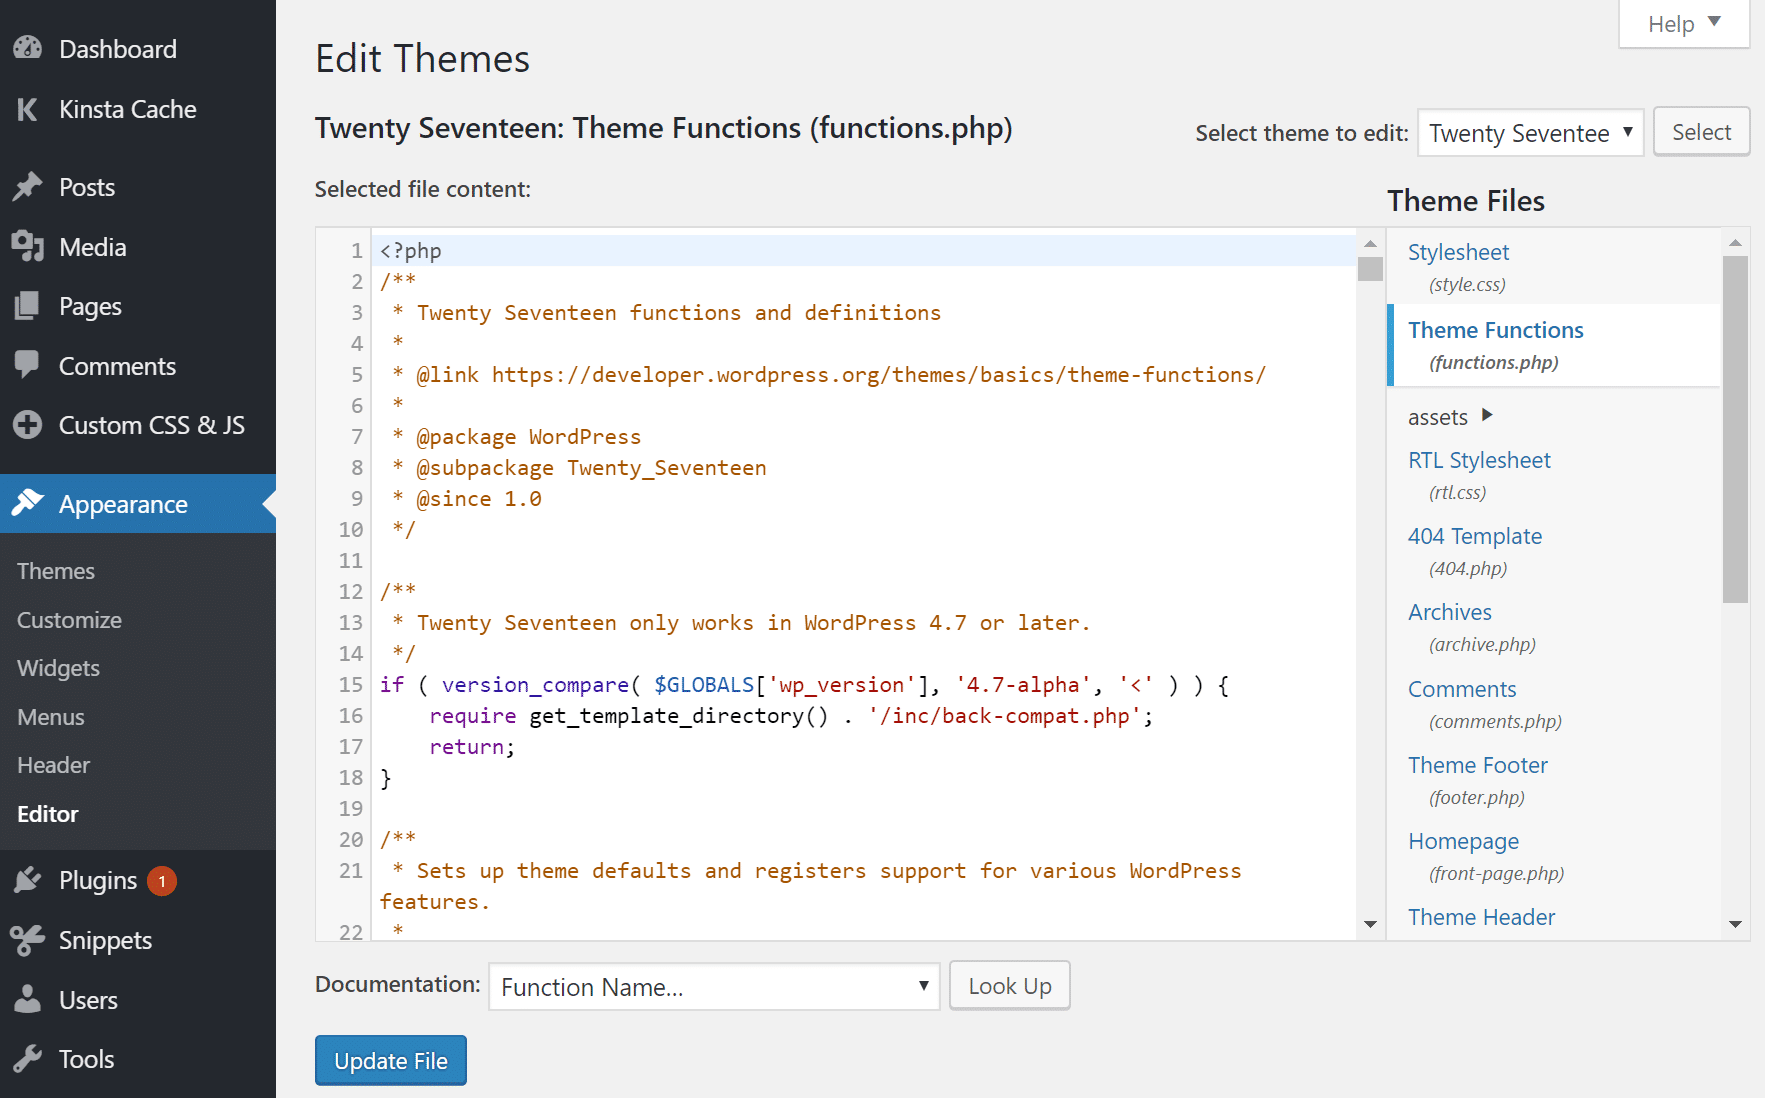Click the Posts pushpin icon
1765x1098 pixels.
coord(27,186)
